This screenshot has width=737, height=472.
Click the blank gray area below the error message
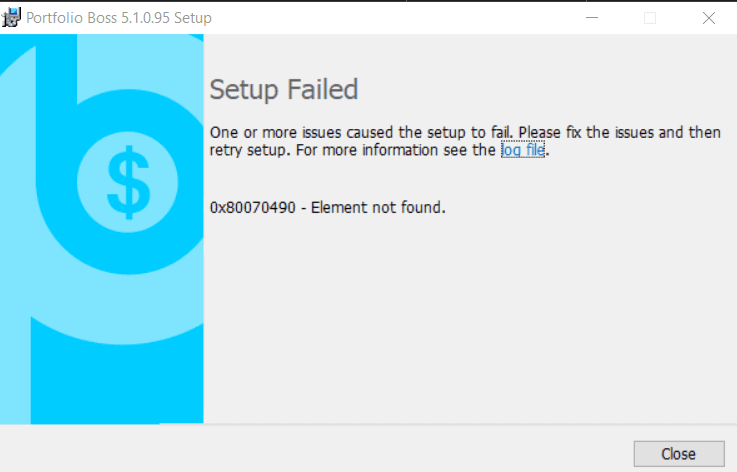(460, 320)
